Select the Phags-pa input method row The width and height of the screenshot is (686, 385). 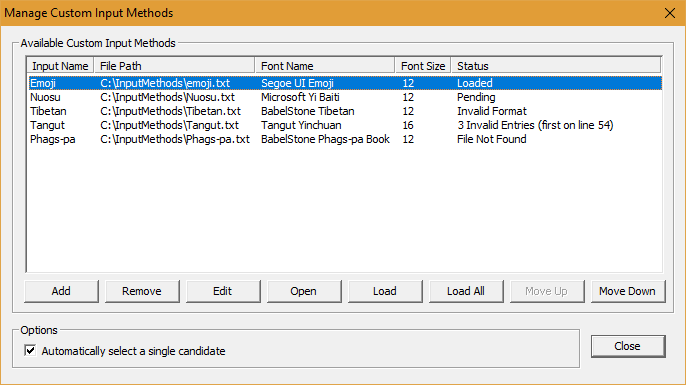click(345, 139)
